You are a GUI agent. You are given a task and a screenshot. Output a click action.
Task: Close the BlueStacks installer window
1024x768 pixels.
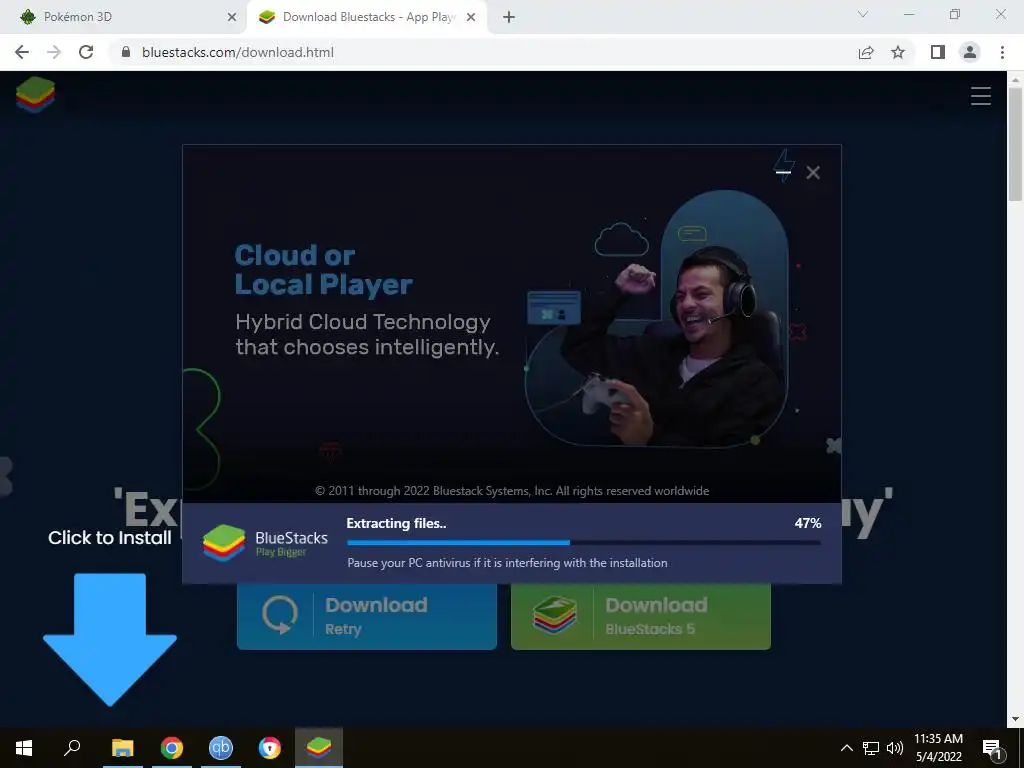[813, 172]
